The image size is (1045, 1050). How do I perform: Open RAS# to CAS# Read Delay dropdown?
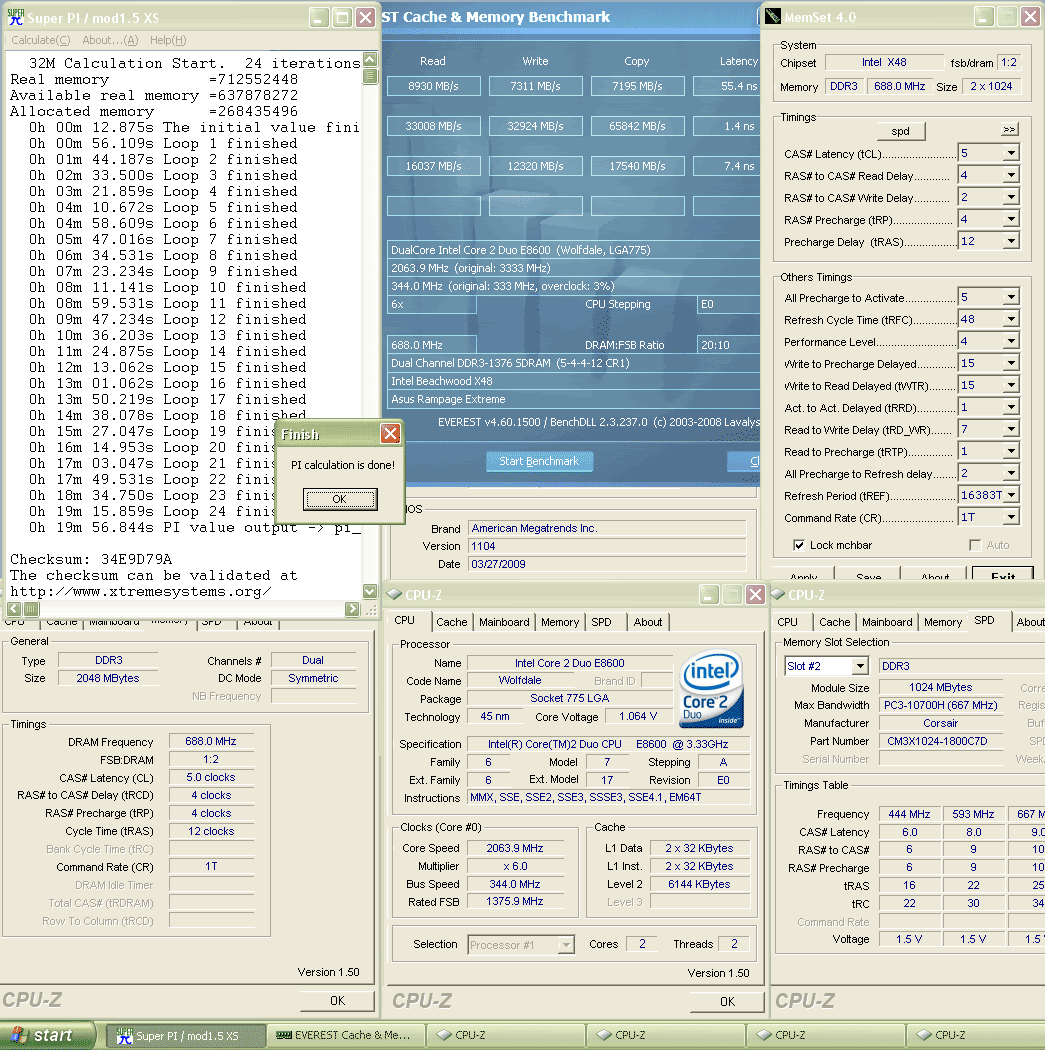coord(1011,175)
